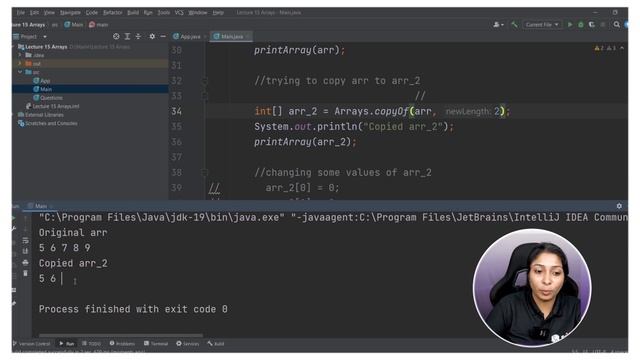Click scroll to end console icon
This screenshot has height=360, width=640.
click(25, 251)
